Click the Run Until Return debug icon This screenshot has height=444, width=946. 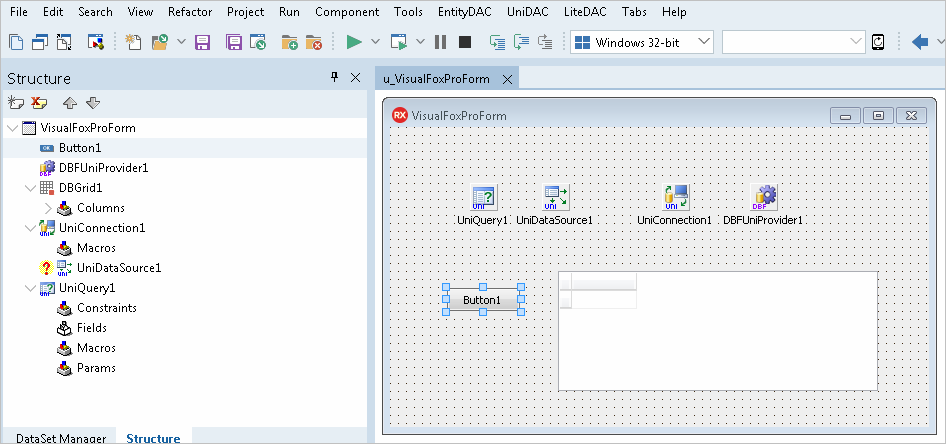545,42
